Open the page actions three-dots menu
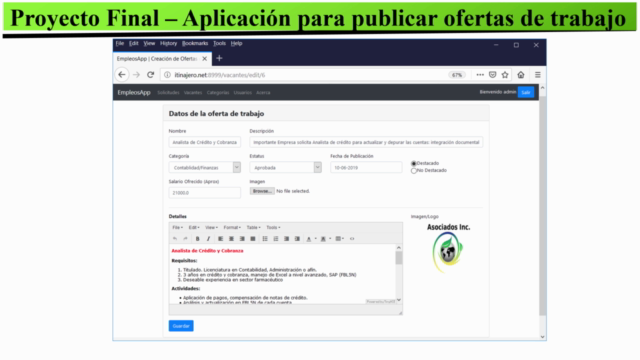 click(480, 75)
